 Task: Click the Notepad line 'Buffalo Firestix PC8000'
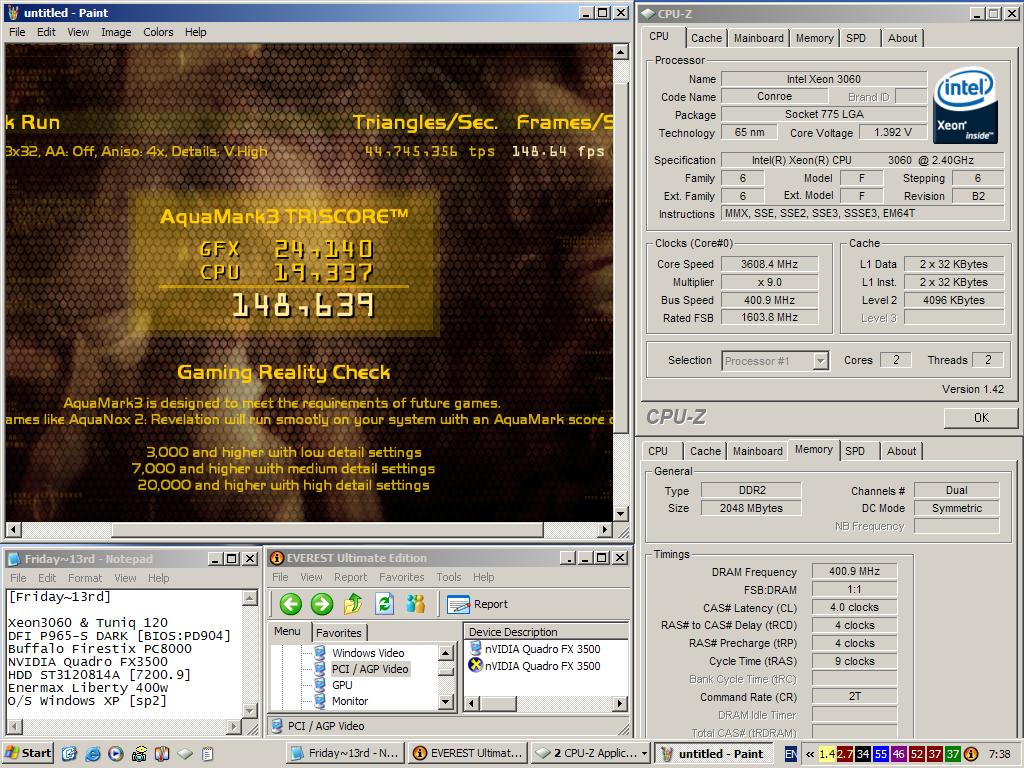coord(100,648)
